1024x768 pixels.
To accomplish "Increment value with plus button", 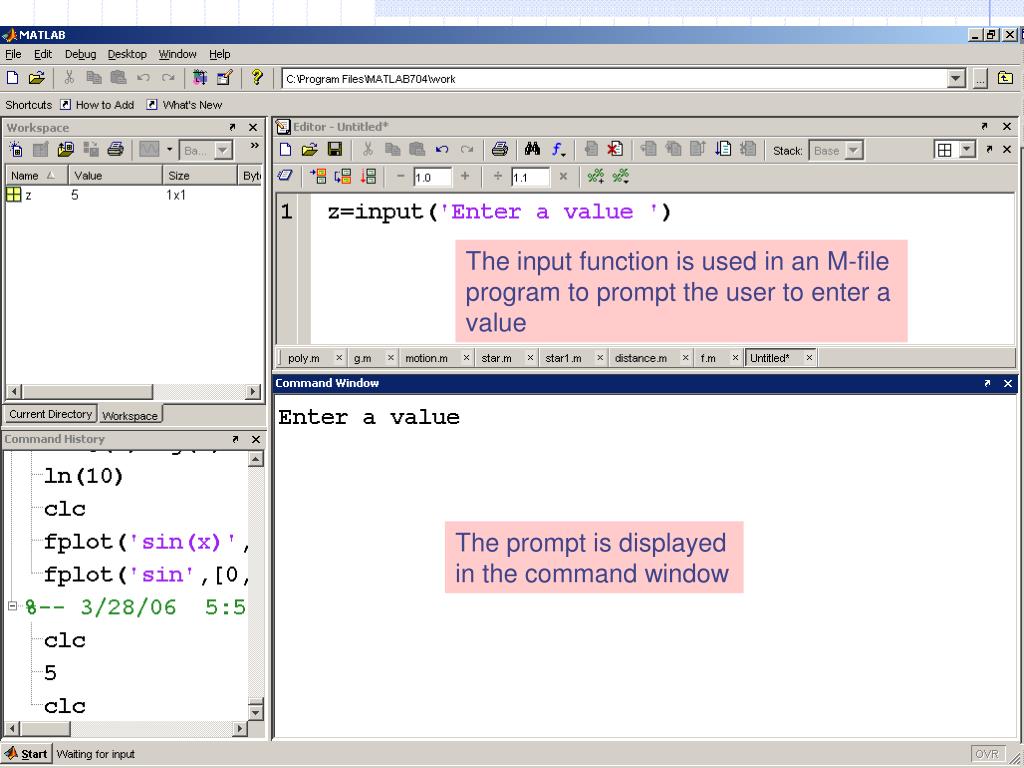I will [x=465, y=176].
